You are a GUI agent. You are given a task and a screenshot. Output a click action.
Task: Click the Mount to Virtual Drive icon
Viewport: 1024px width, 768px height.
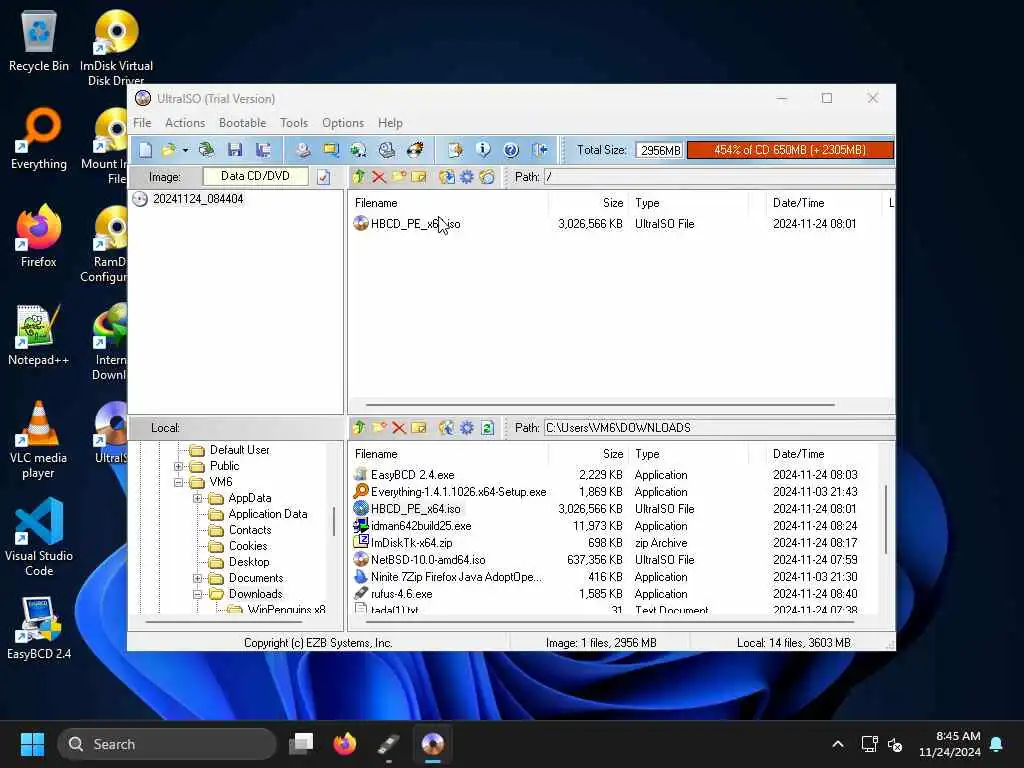pyautogui.click(x=387, y=150)
